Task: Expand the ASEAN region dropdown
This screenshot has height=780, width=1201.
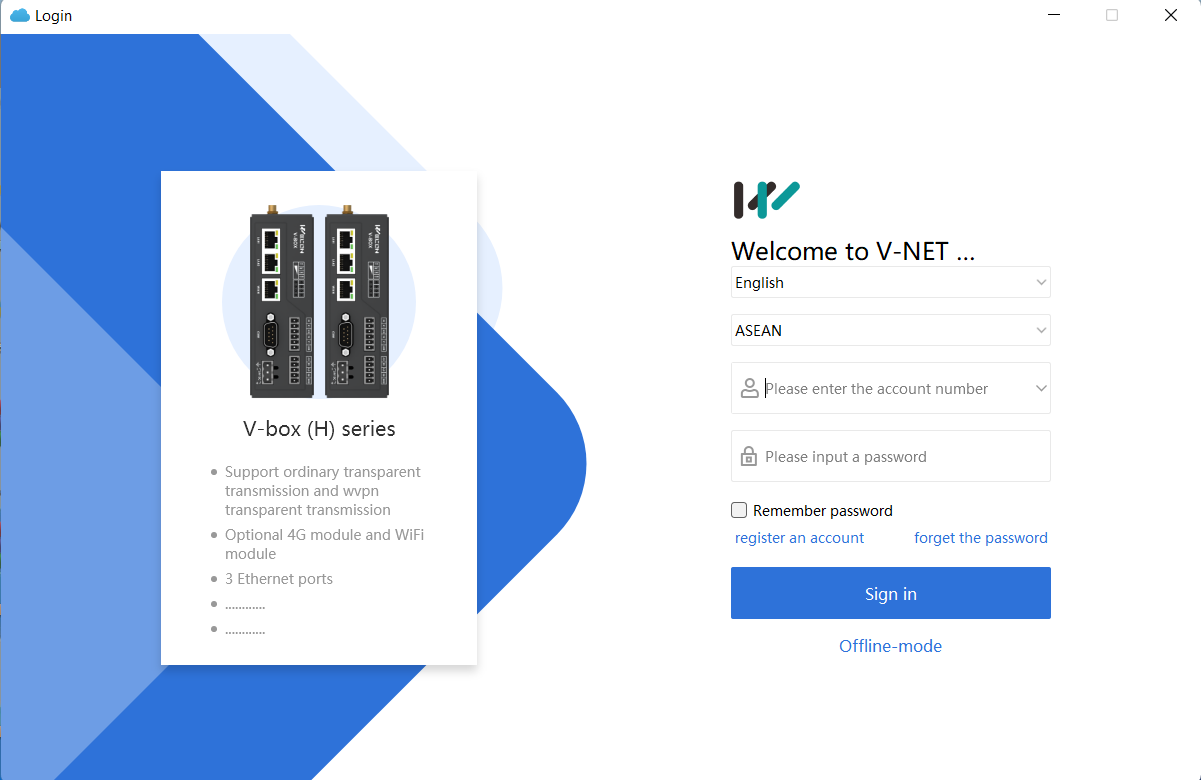Action: coord(891,330)
